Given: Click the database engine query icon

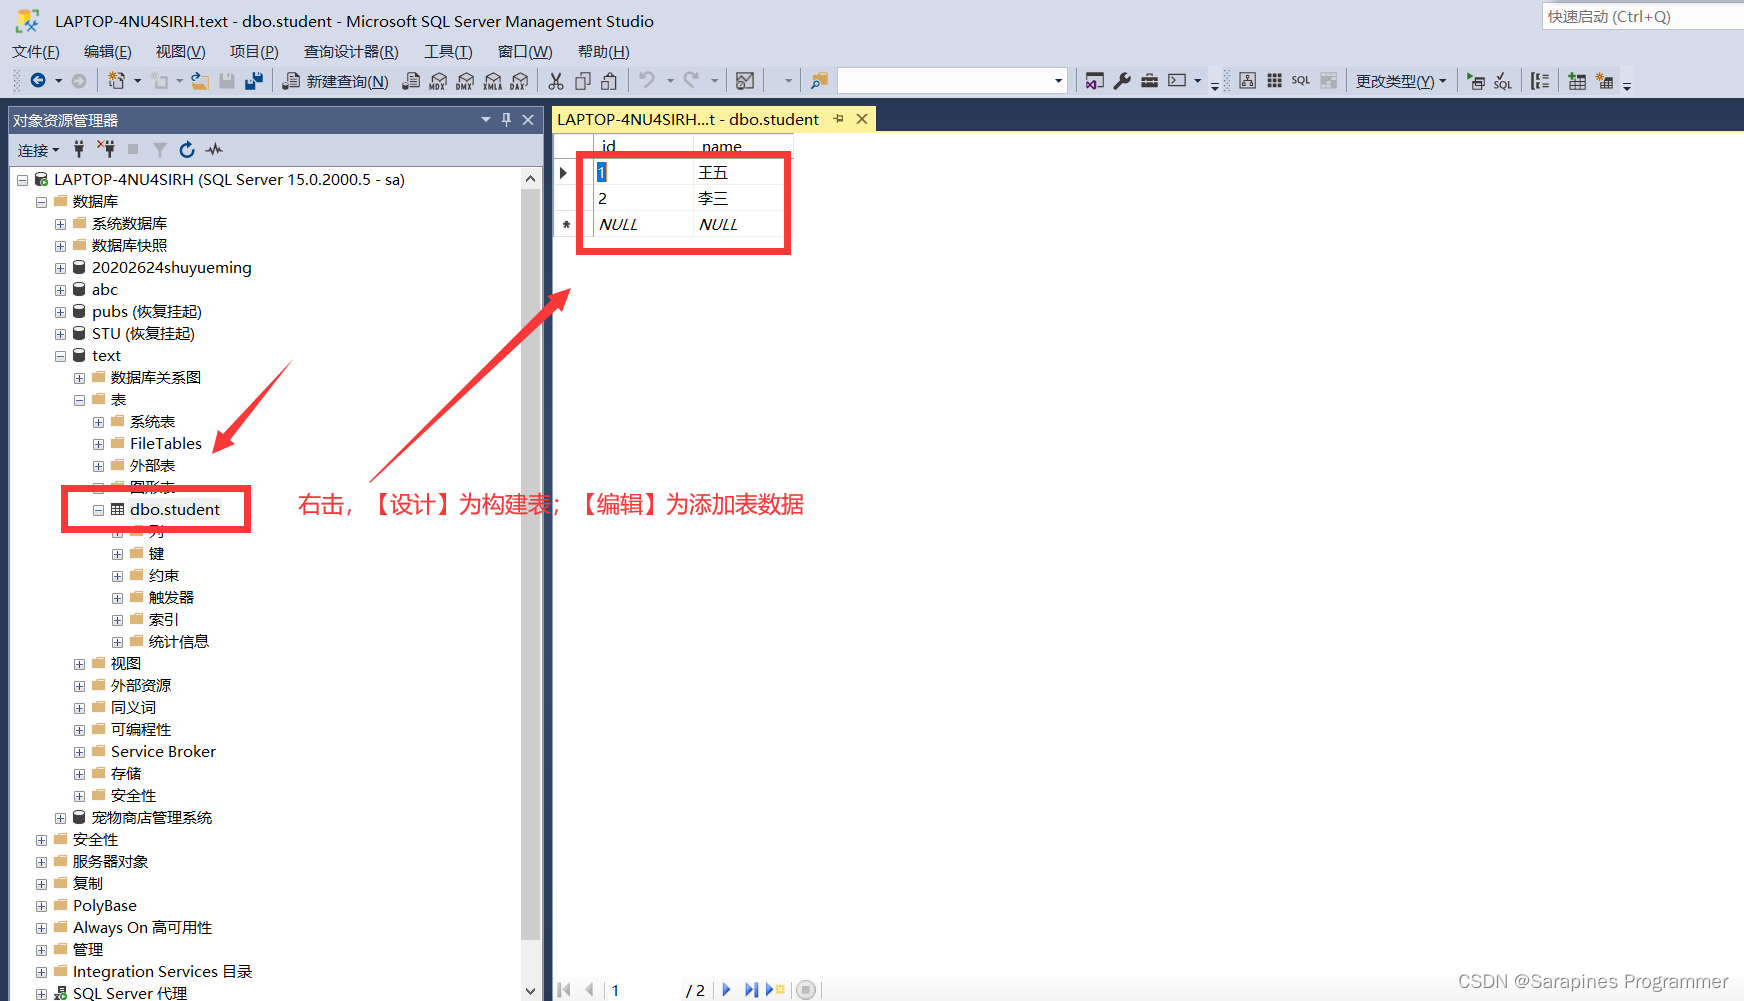Looking at the screenshot, I should click(x=411, y=81).
